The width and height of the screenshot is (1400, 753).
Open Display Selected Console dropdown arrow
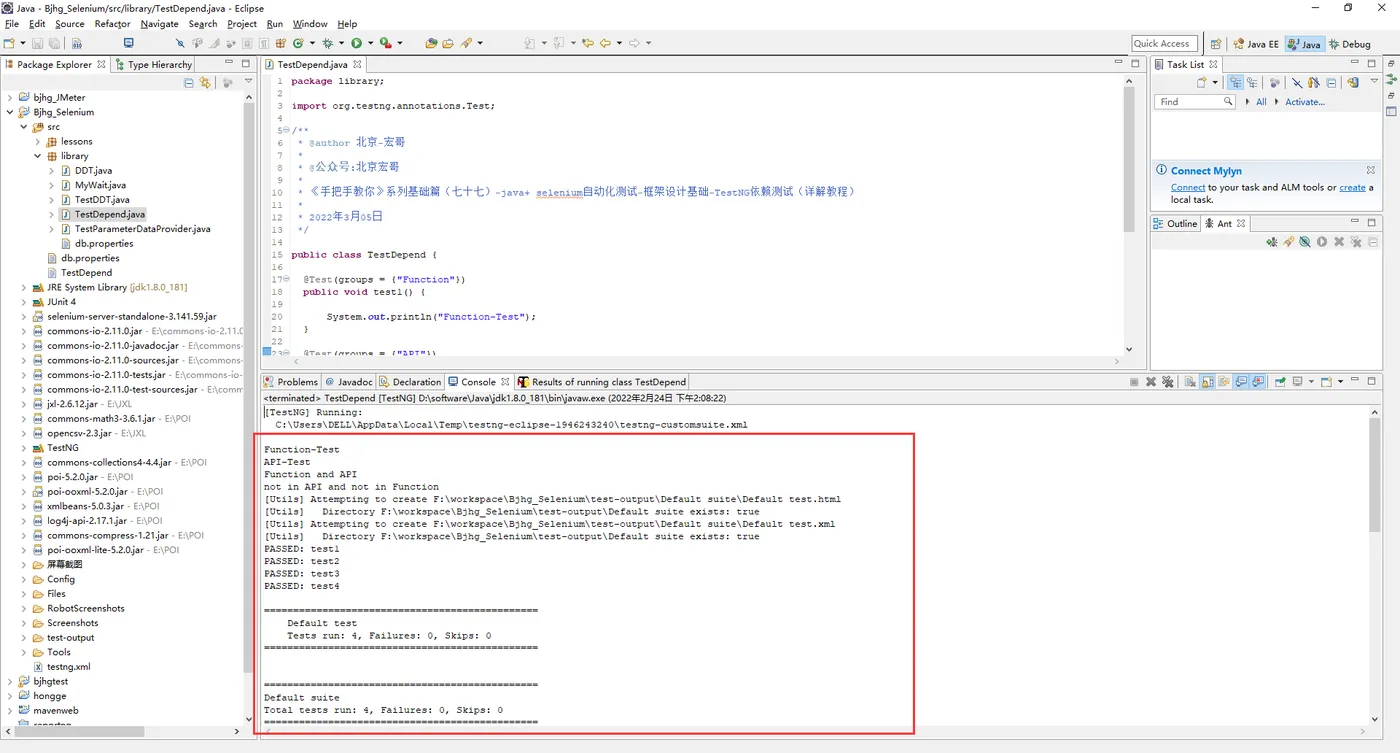1311,381
